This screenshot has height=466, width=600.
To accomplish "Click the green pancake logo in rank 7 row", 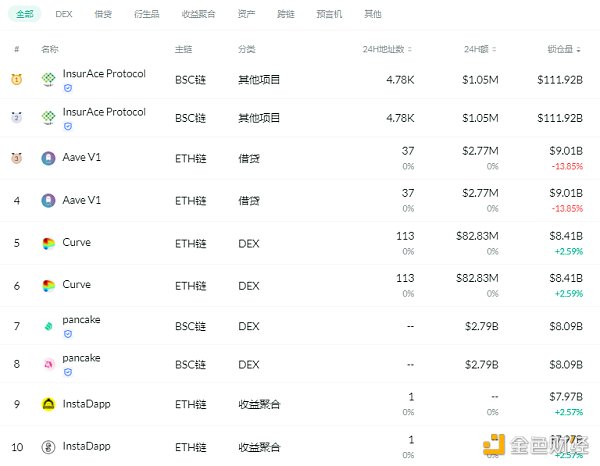I will tap(48, 326).
